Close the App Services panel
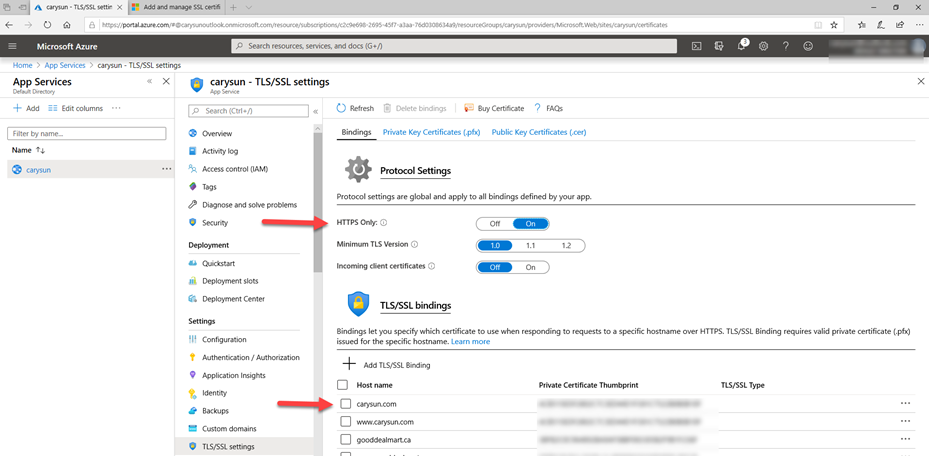 (x=166, y=81)
